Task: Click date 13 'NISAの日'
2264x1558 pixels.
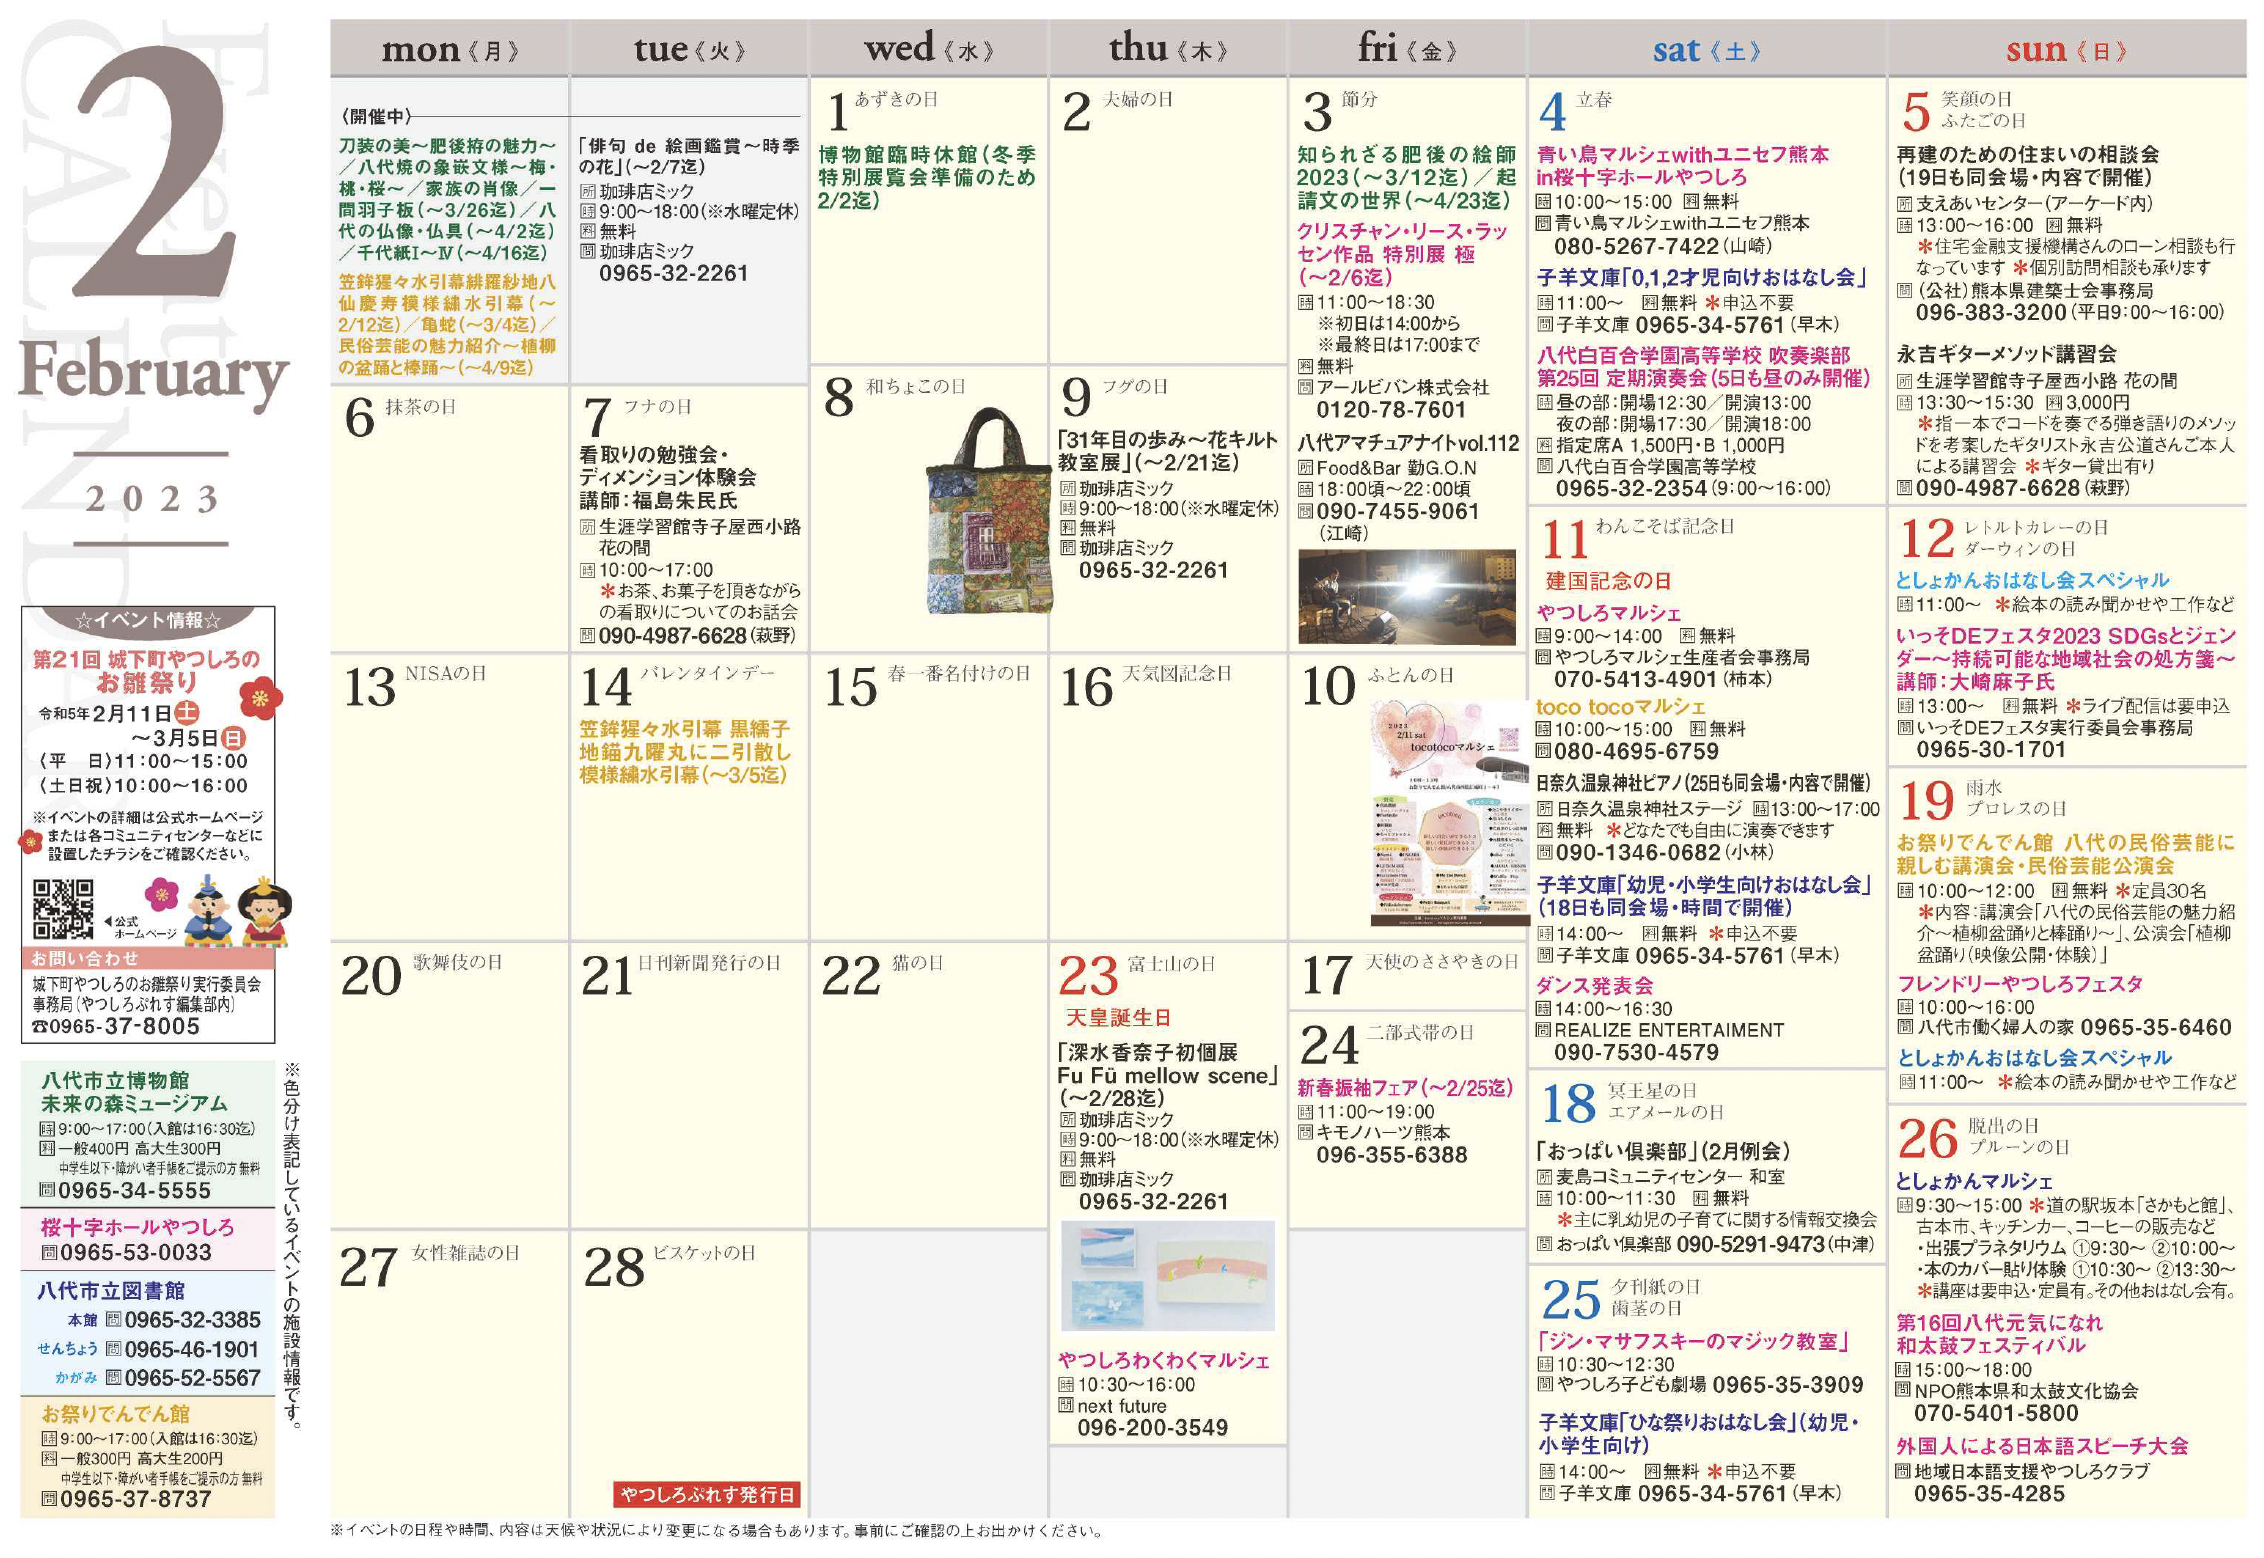Action: [414, 685]
